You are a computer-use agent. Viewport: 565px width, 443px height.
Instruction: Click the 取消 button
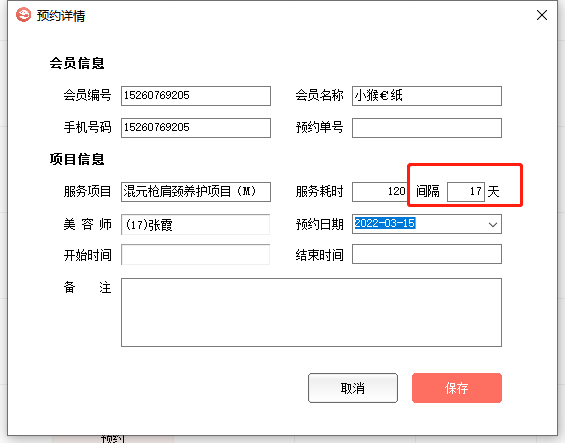(x=353, y=388)
